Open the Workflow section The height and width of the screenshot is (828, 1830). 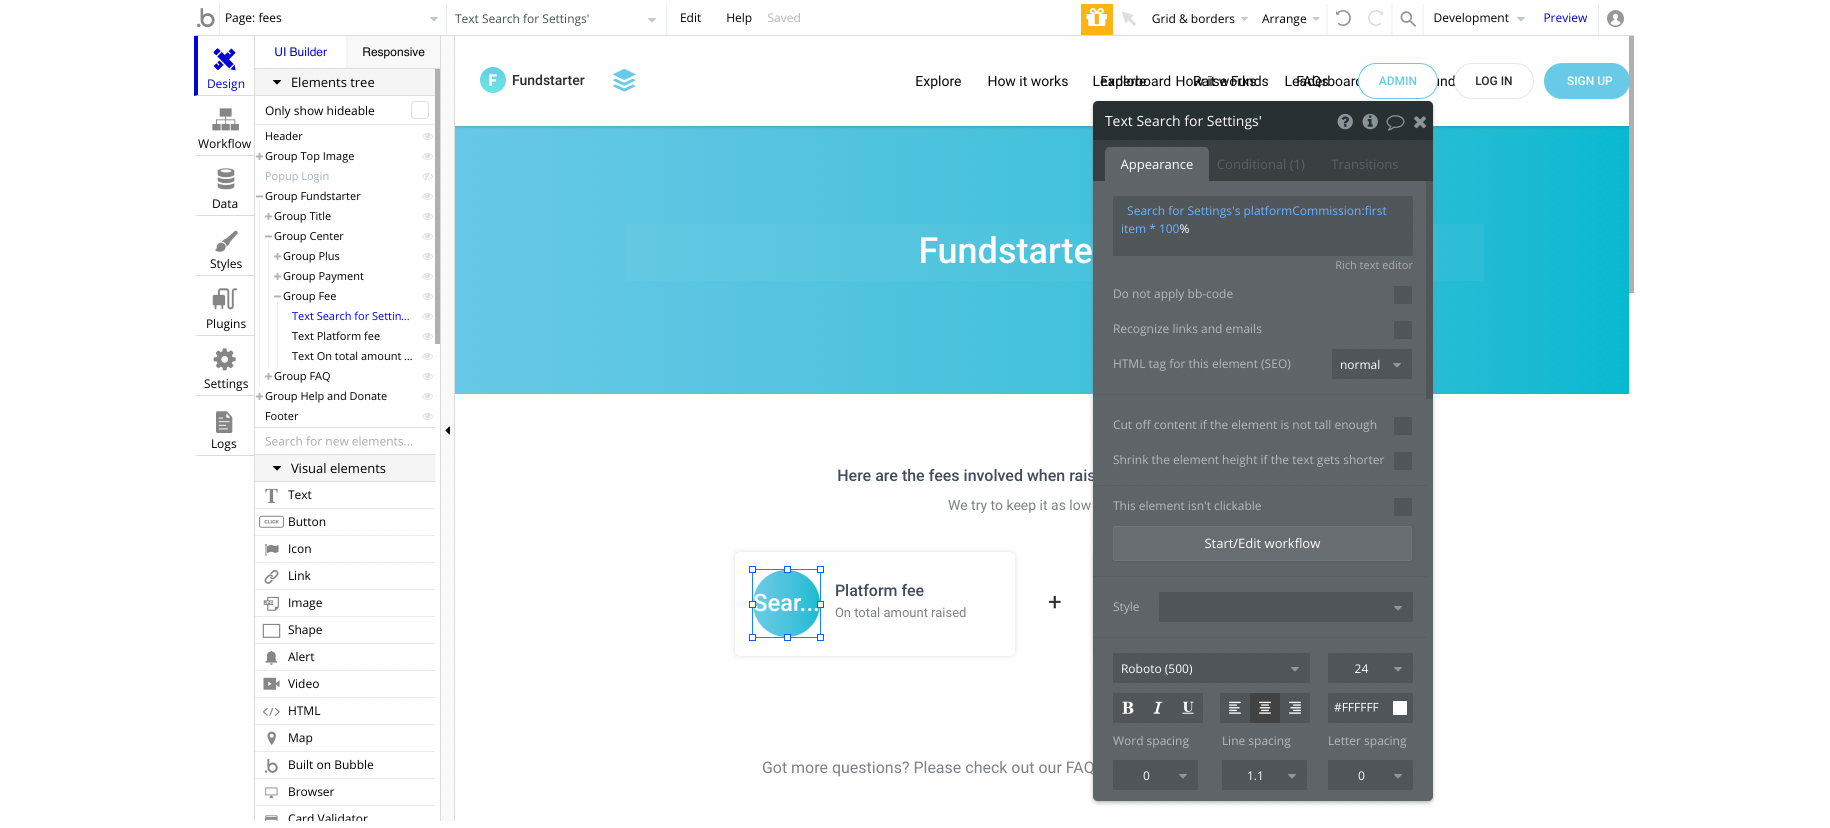coord(225,128)
